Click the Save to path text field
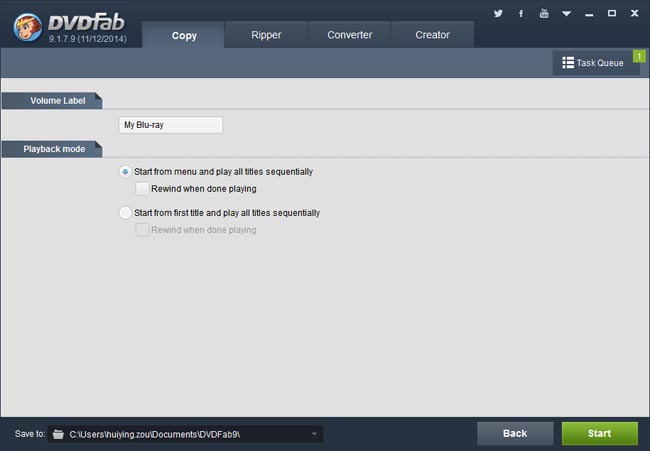650x451 pixels. 186,434
